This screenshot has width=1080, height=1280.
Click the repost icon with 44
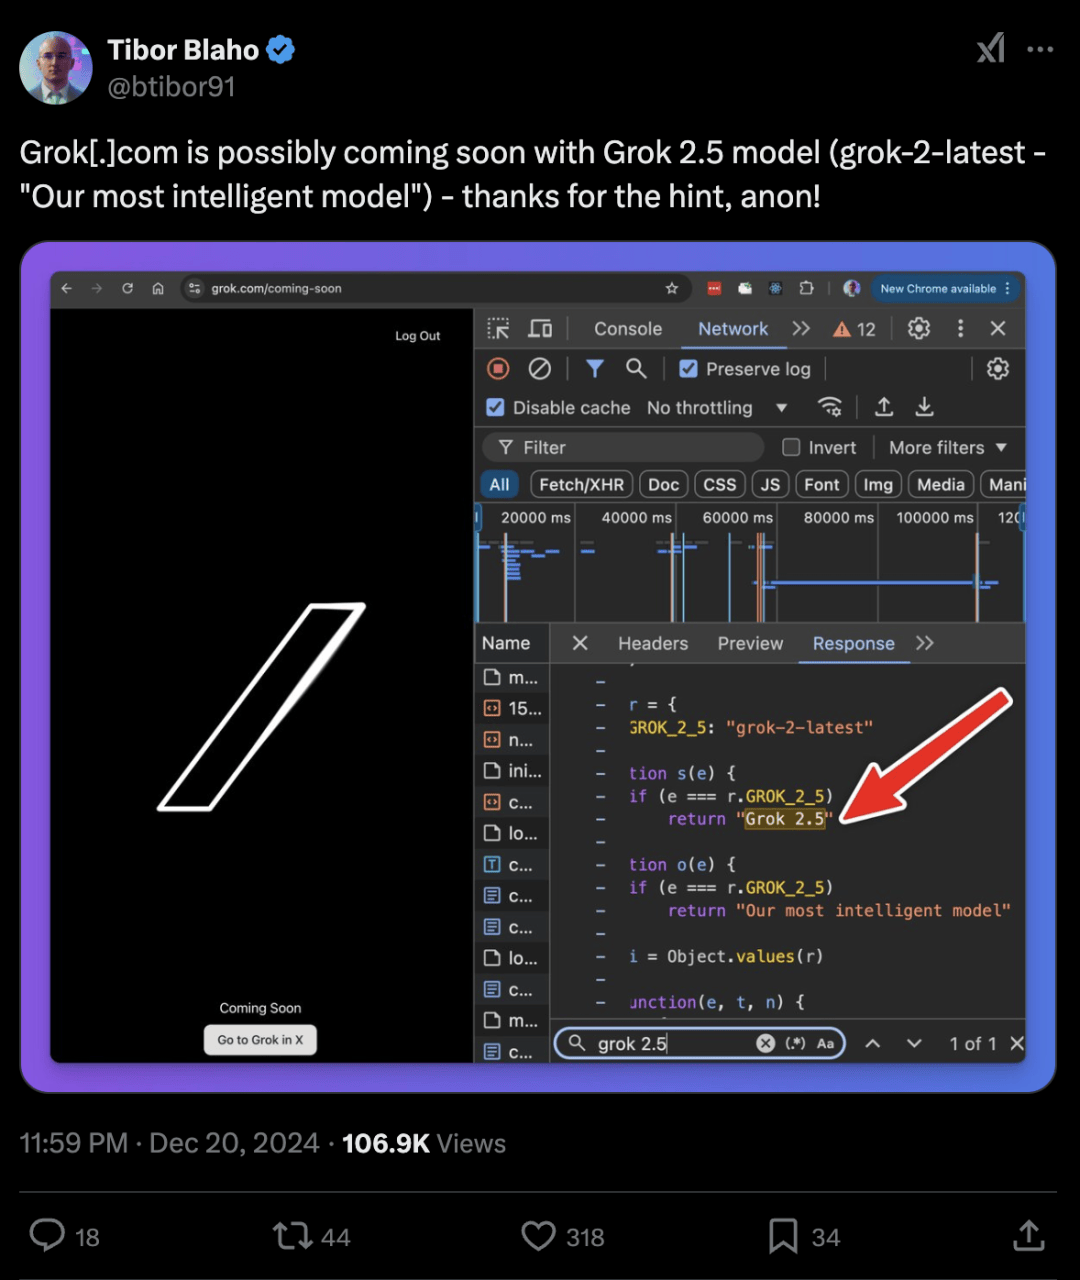coord(293,1236)
